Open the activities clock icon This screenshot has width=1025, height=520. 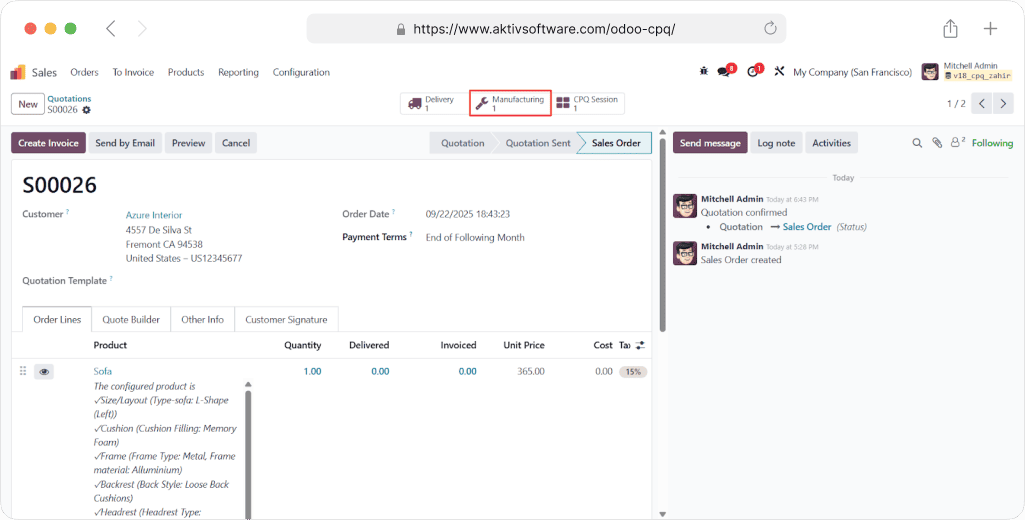pos(754,72)
